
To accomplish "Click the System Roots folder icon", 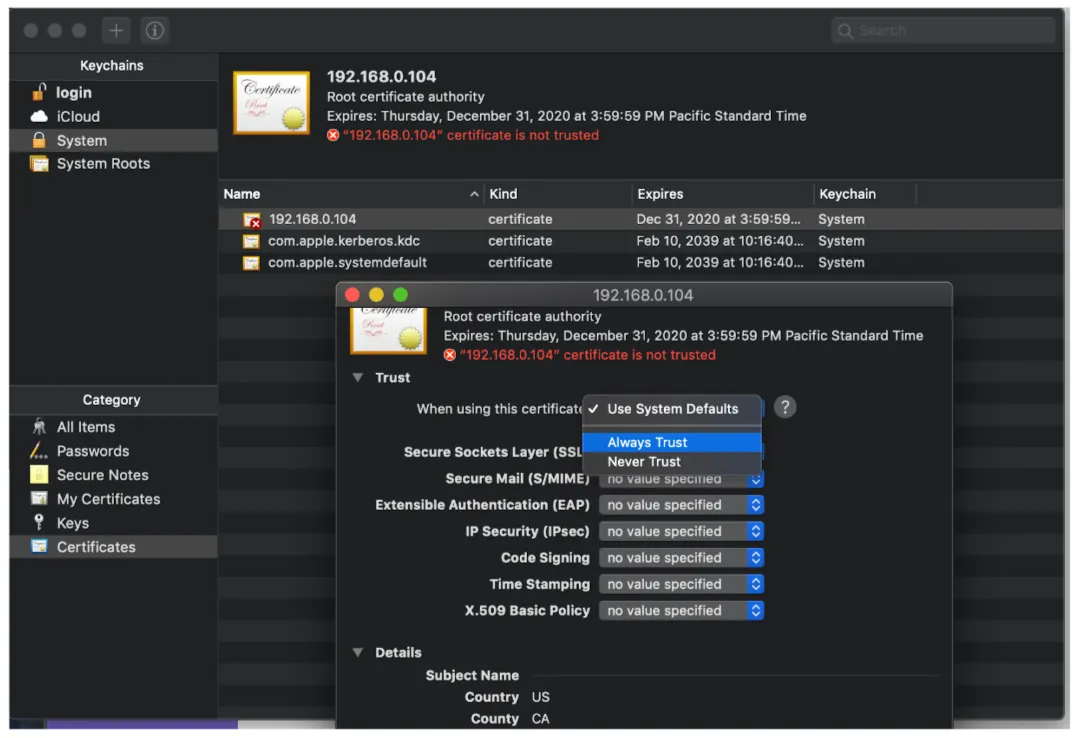I will (39, 164).
